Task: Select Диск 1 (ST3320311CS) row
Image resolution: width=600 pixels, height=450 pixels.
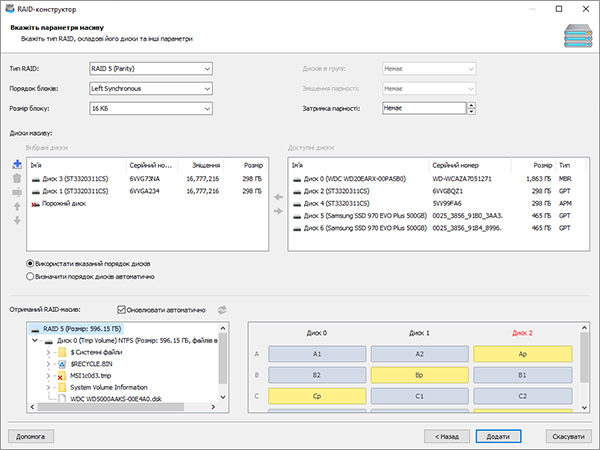Action: point(147,191)
